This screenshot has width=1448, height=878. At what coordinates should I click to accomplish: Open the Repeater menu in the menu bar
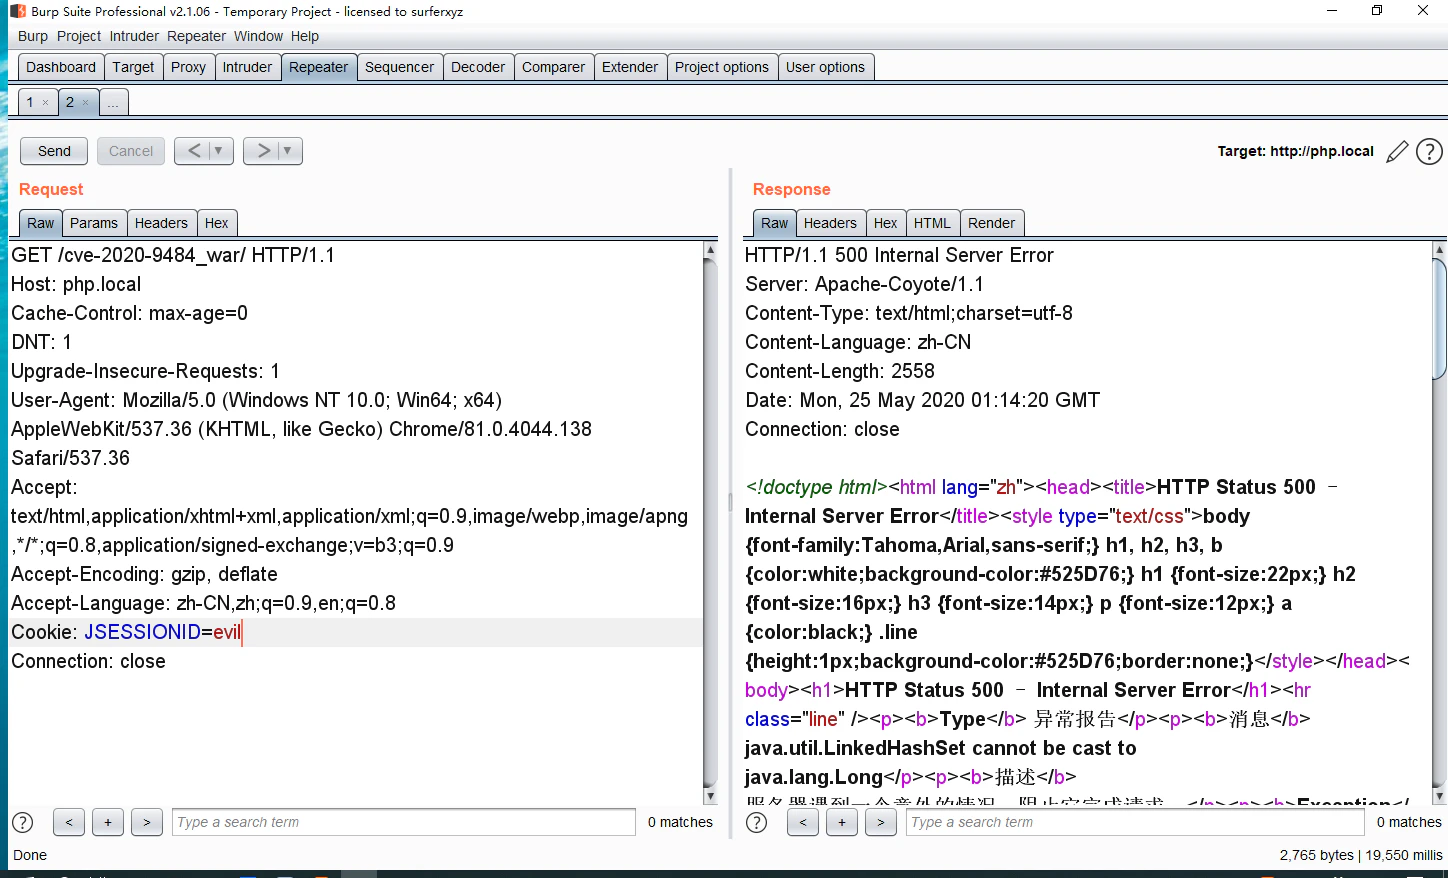click(197, 36)
